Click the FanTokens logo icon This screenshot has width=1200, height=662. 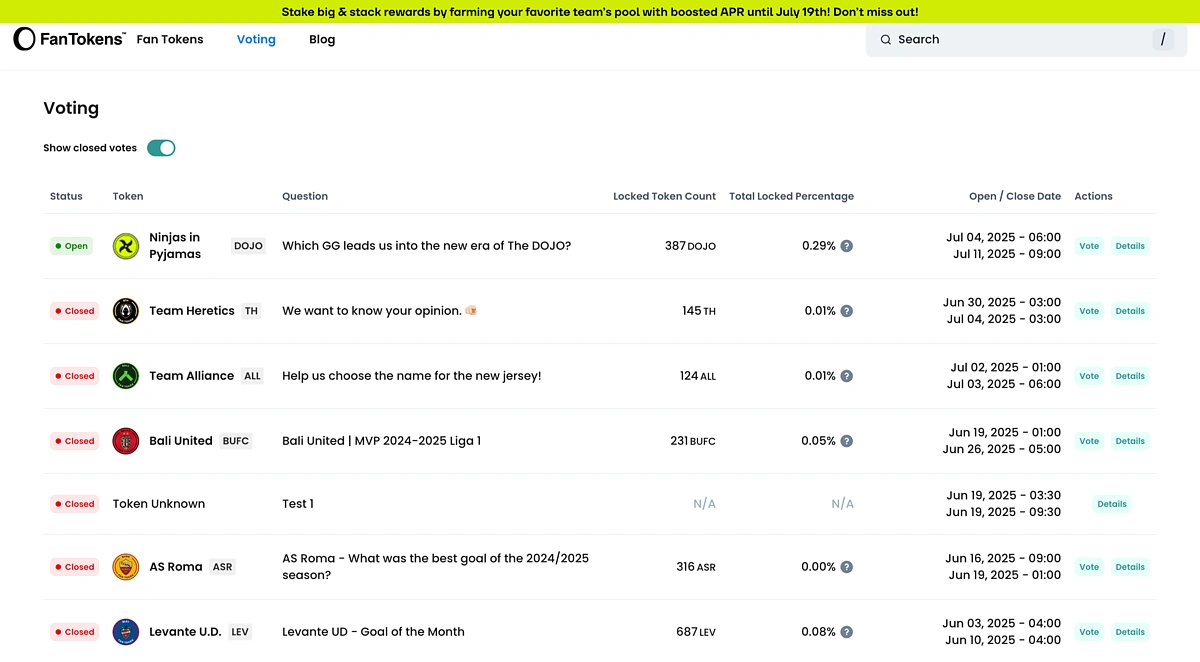(24, 39)
